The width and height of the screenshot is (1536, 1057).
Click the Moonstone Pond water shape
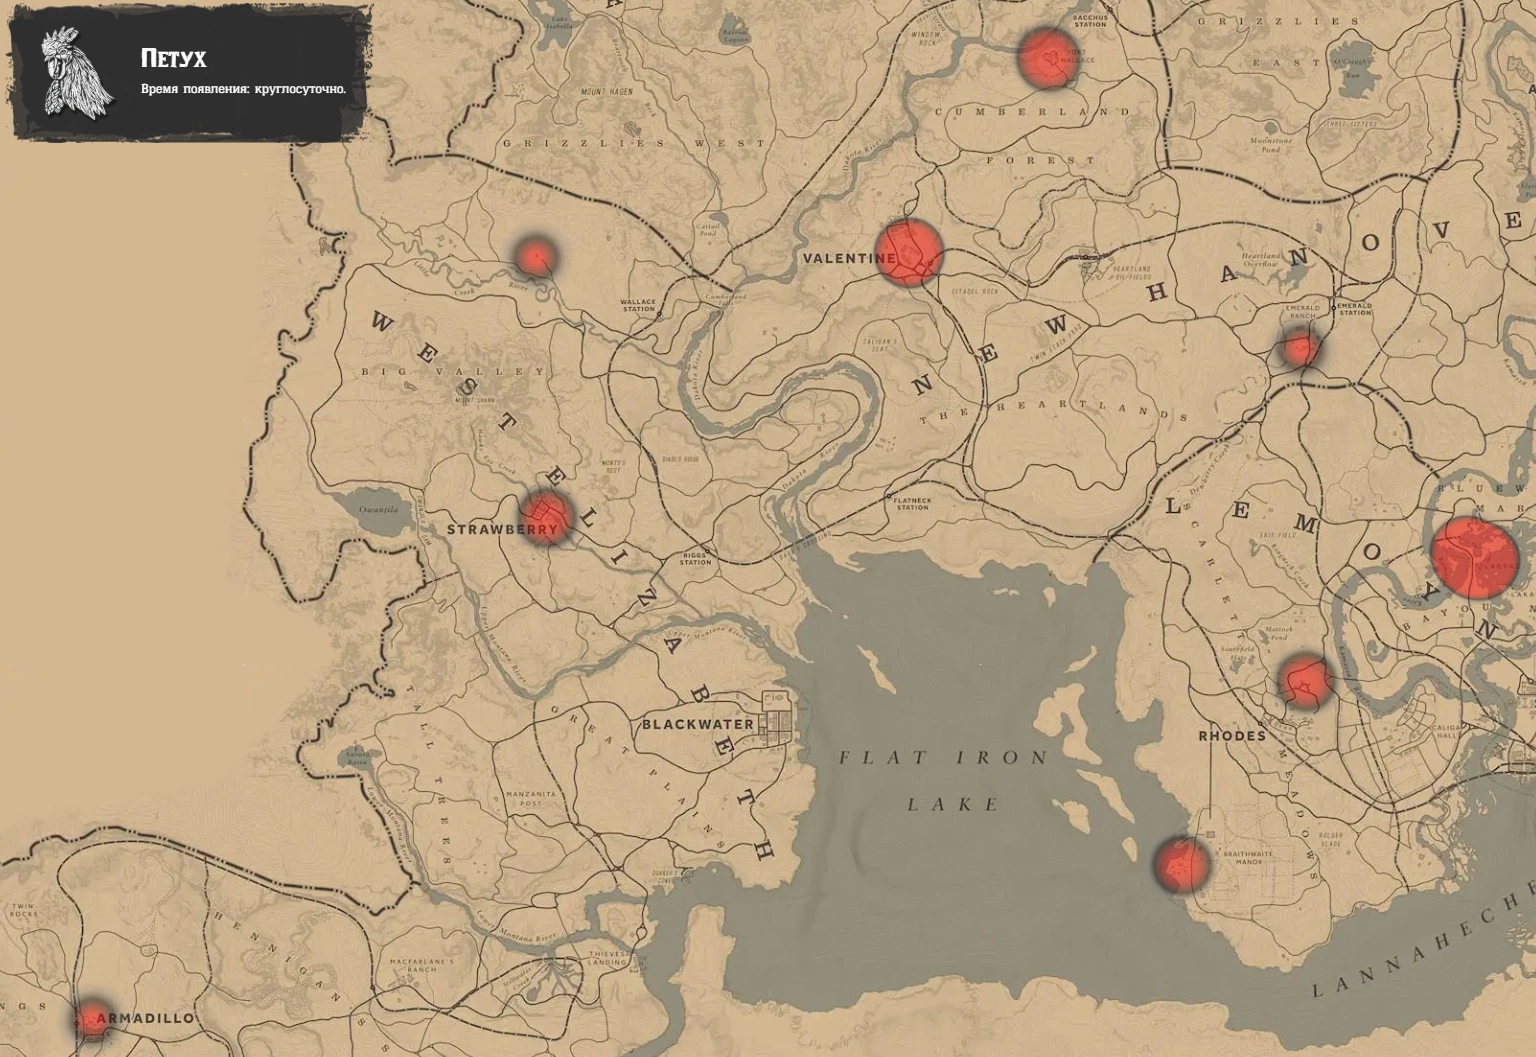(x=1269, y=129)
